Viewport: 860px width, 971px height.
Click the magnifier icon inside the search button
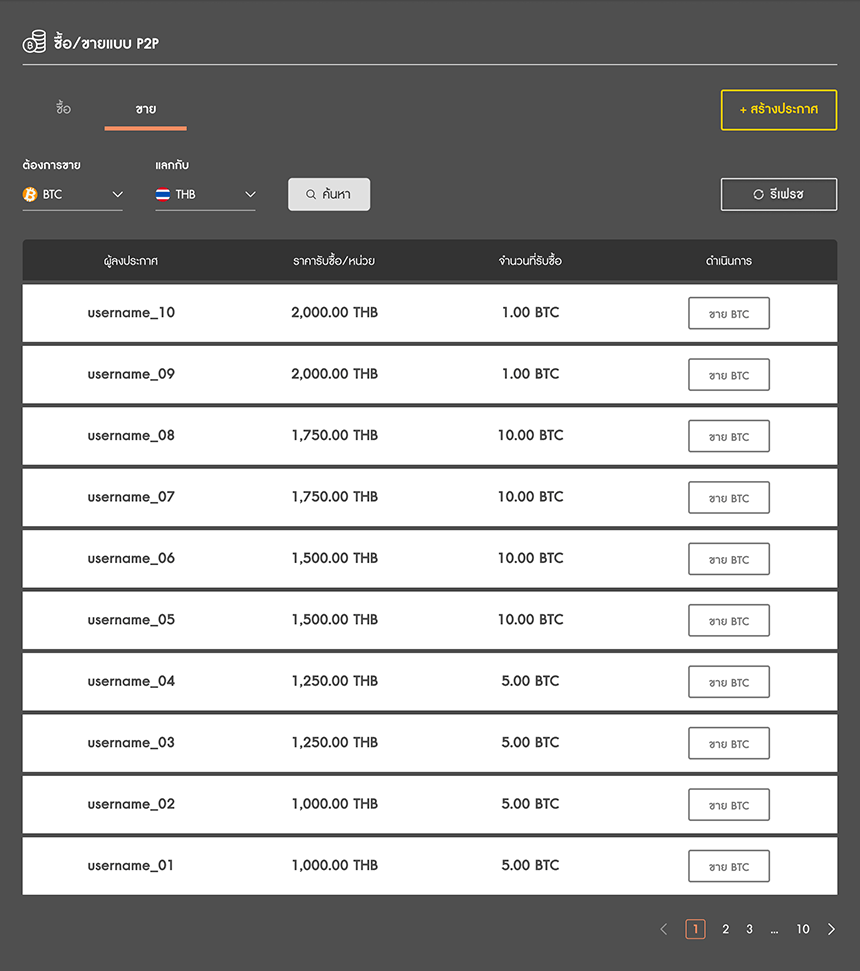[x=310, y=194]
